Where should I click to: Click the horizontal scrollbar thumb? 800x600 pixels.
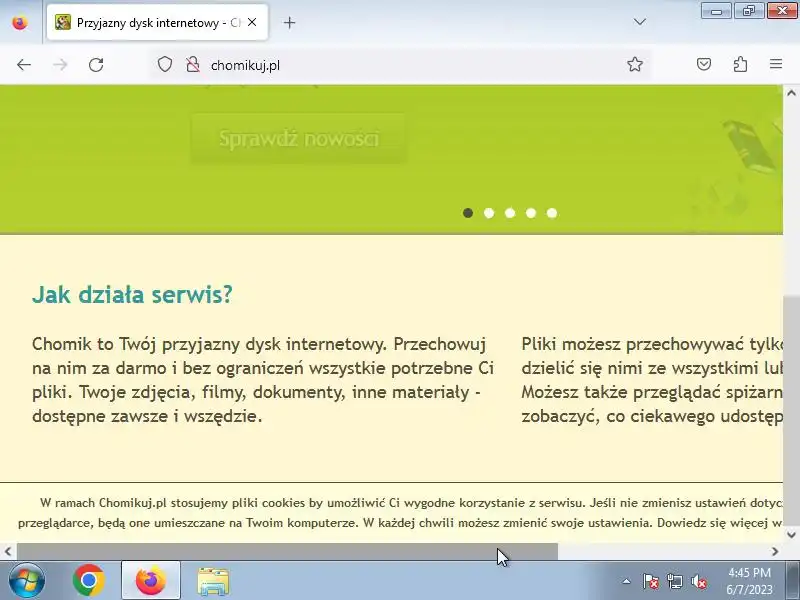coord(287,551)
